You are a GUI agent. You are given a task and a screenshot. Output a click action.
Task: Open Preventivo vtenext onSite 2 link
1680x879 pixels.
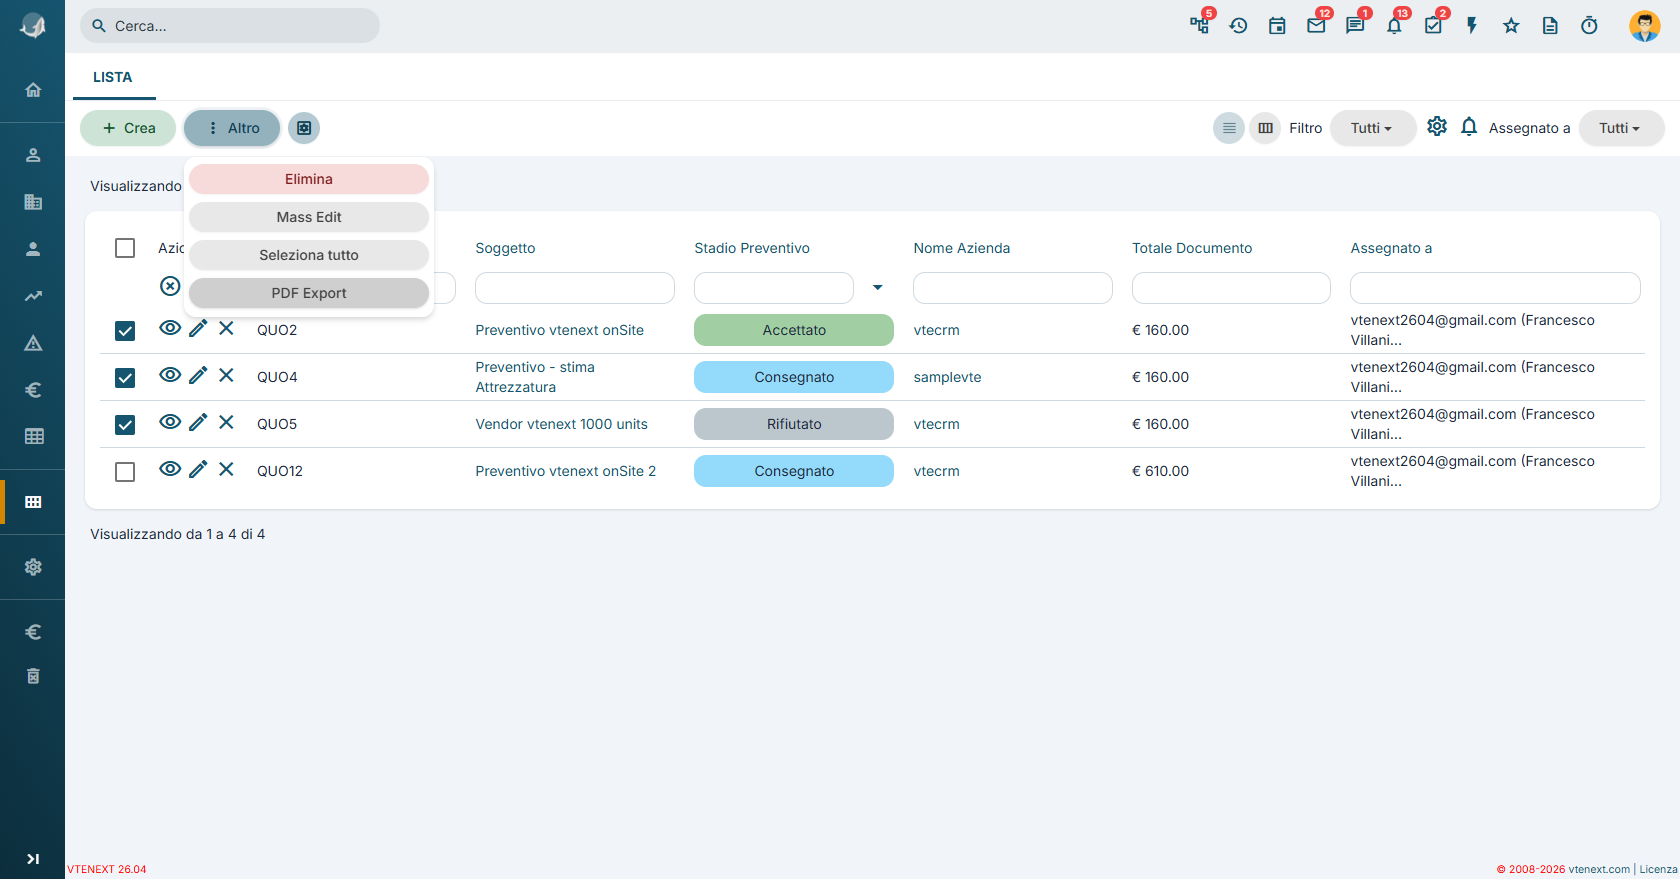tap(566, 471)
